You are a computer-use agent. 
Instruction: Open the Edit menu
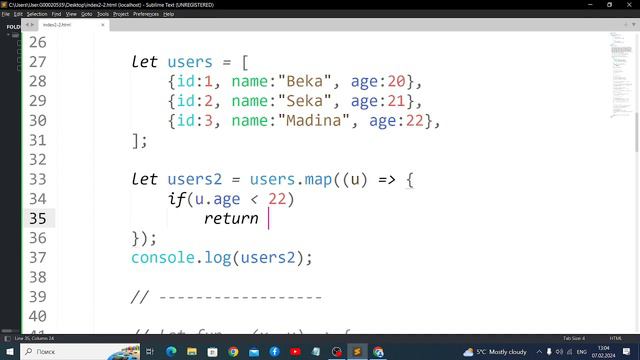tap(18, 14)
